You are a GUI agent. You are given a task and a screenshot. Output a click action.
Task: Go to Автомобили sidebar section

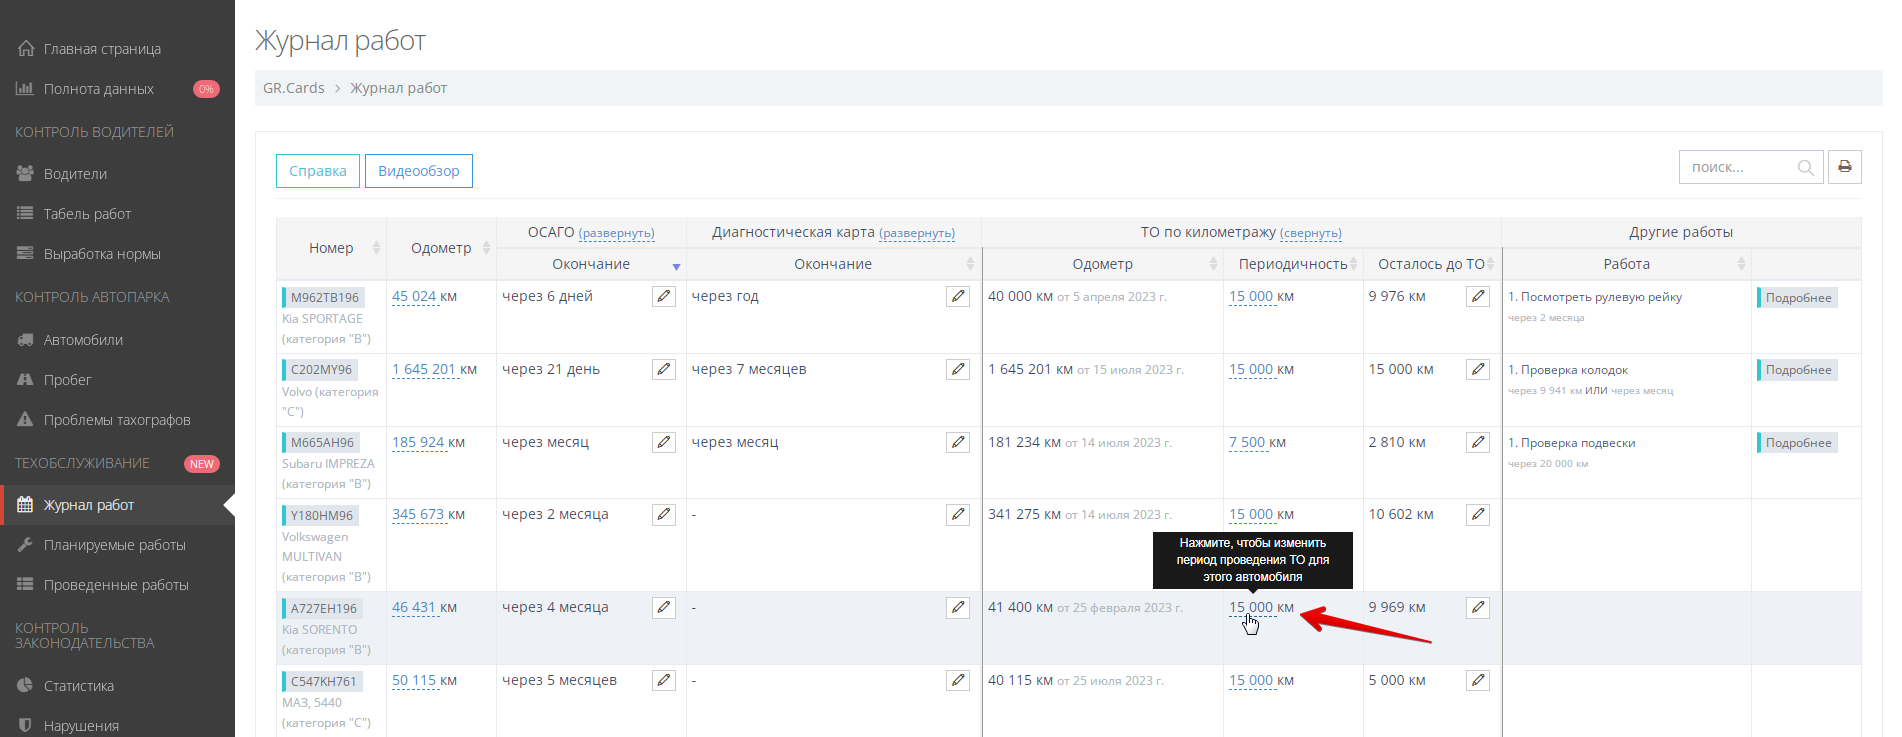tap(83, 340)
